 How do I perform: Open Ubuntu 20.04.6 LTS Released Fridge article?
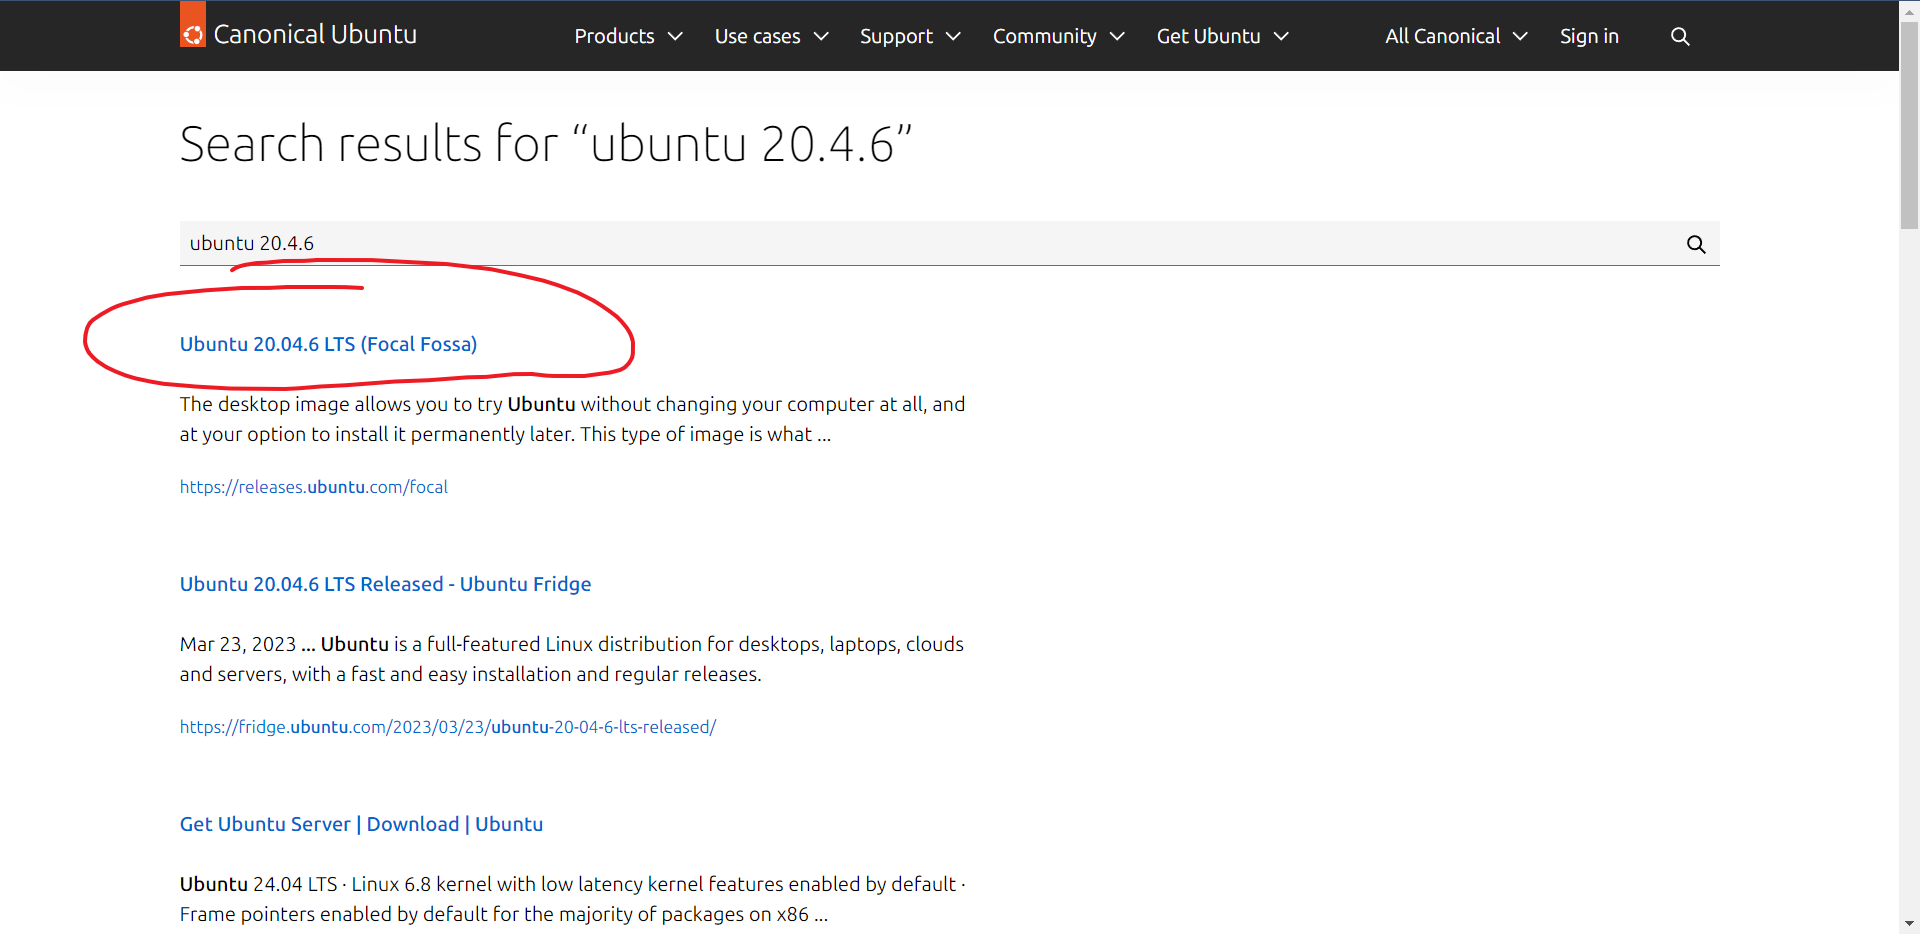385,584
